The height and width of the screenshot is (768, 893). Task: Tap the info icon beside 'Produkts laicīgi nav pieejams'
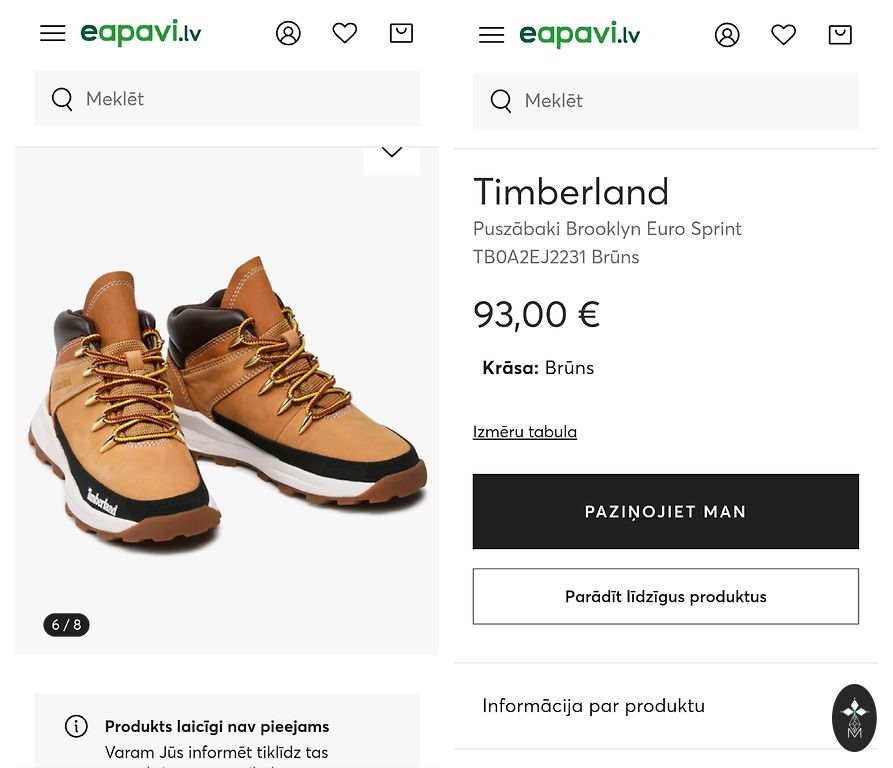point(76,726)
